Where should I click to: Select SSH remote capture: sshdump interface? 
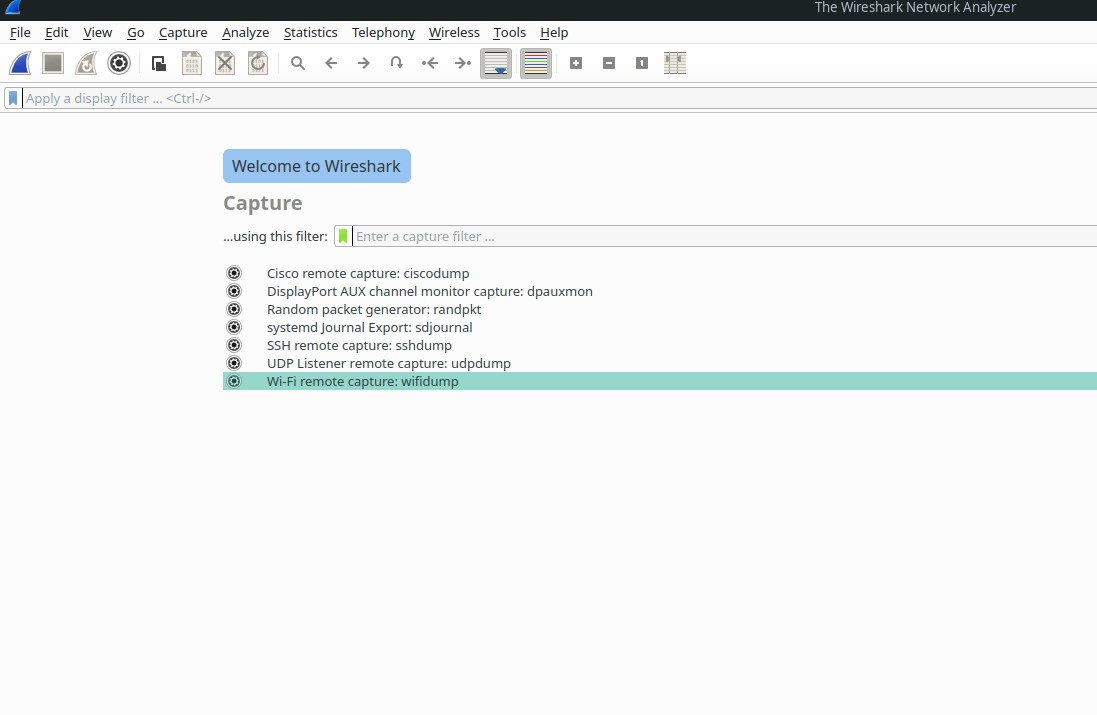point(359,345)
